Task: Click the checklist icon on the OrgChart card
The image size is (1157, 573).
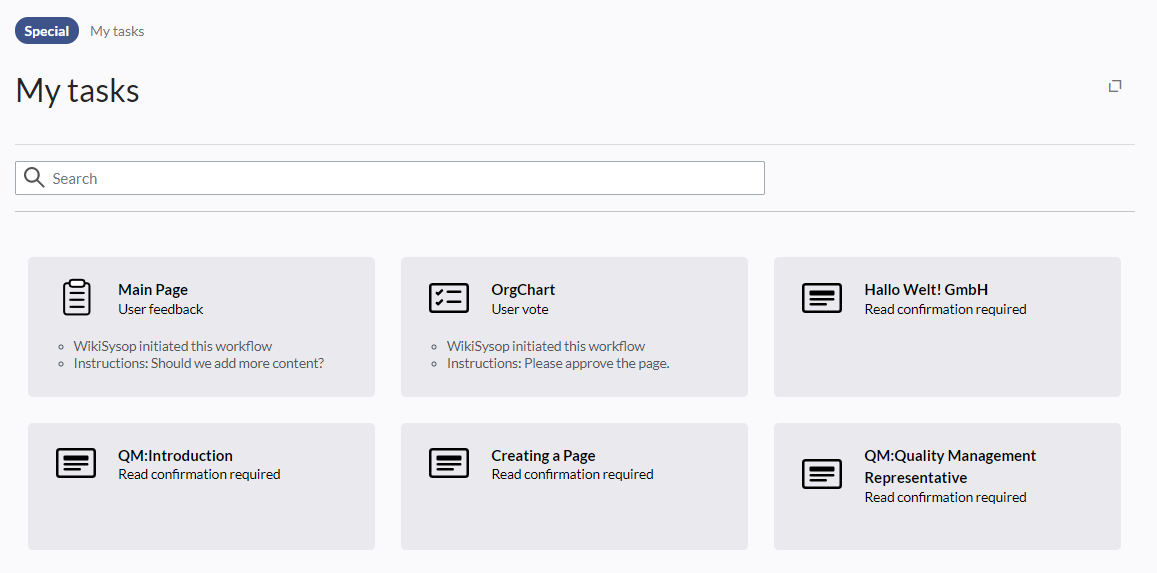Action: pyautogui.click(x=449, y=298)
